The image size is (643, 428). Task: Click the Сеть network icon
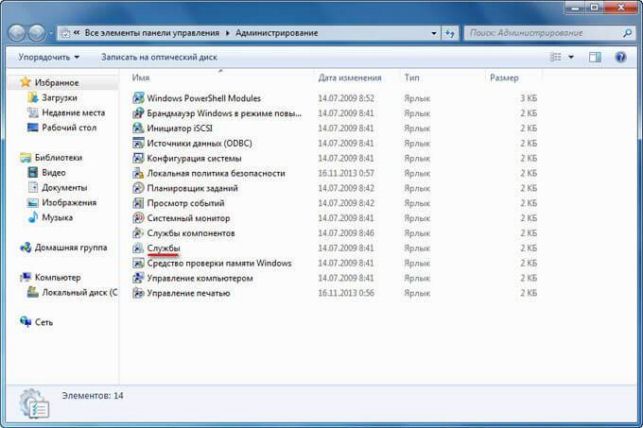tap(25, 322)
